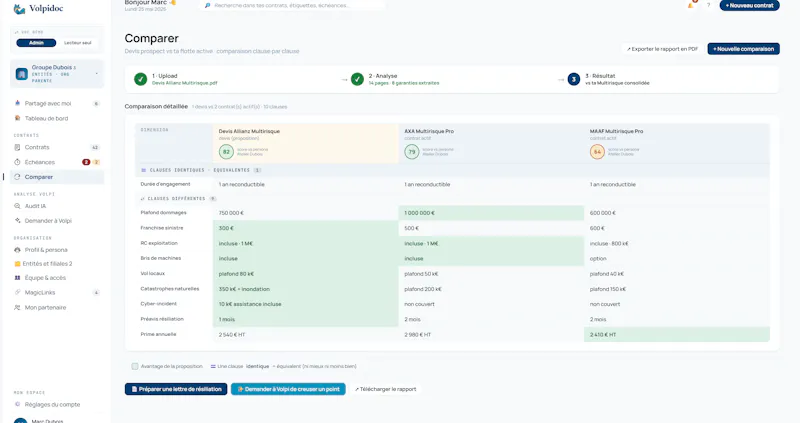Image resolution: width=800 pixels, height=423 pixels.
Task: Click Télécharger le rapport link
Action: coord(386,389)
